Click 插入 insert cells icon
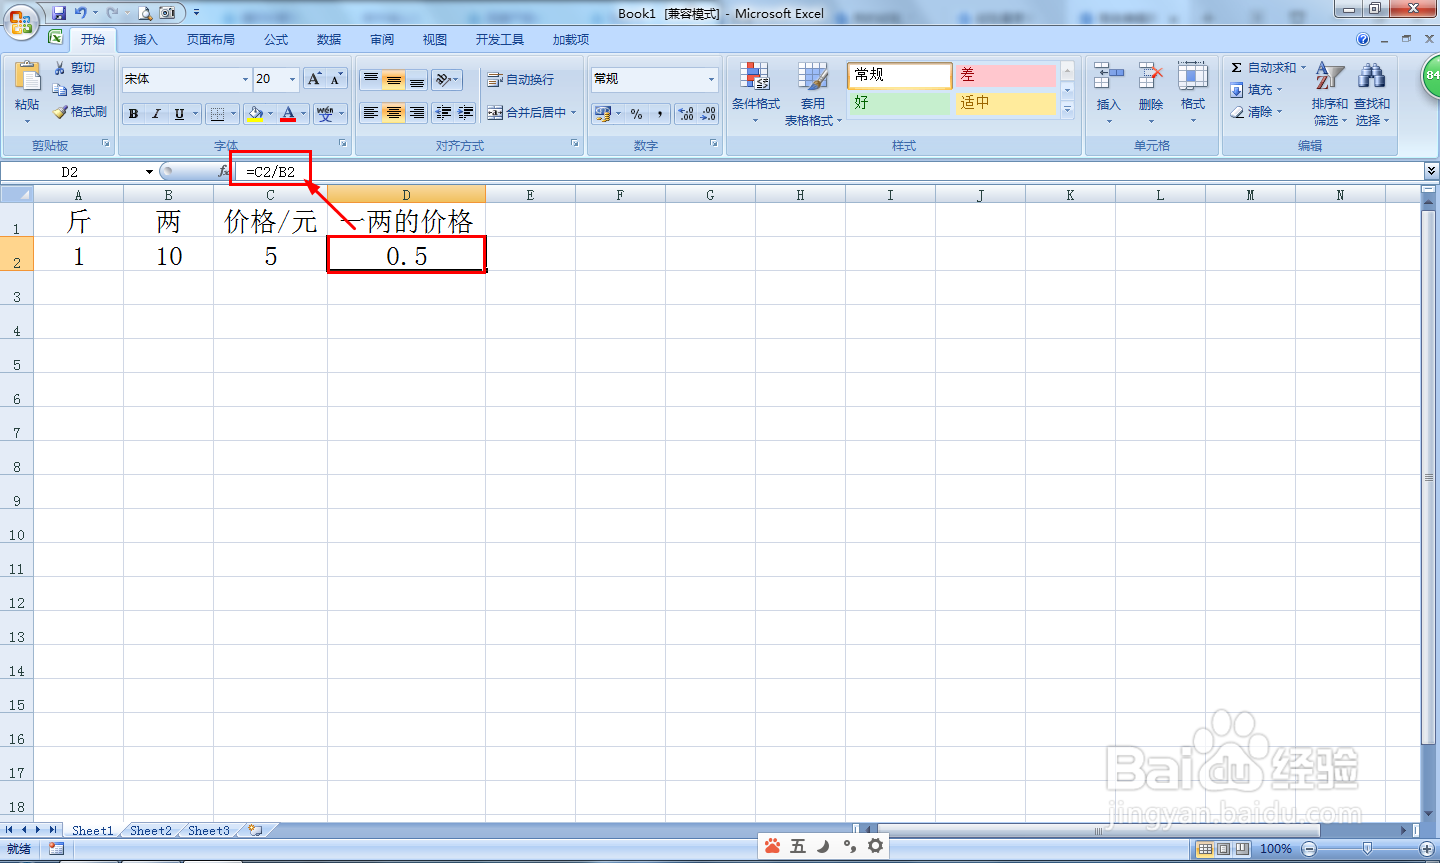The height and width of the screenshot is (863, 1440). (x=1108, y=78)
